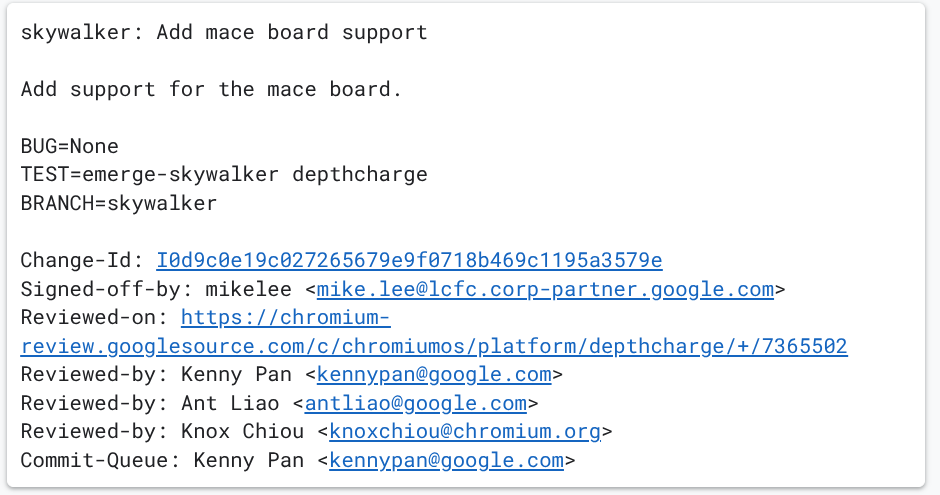Click the 'Change-Id:' label text
The image size is (940, 495).
coord(82,261)
